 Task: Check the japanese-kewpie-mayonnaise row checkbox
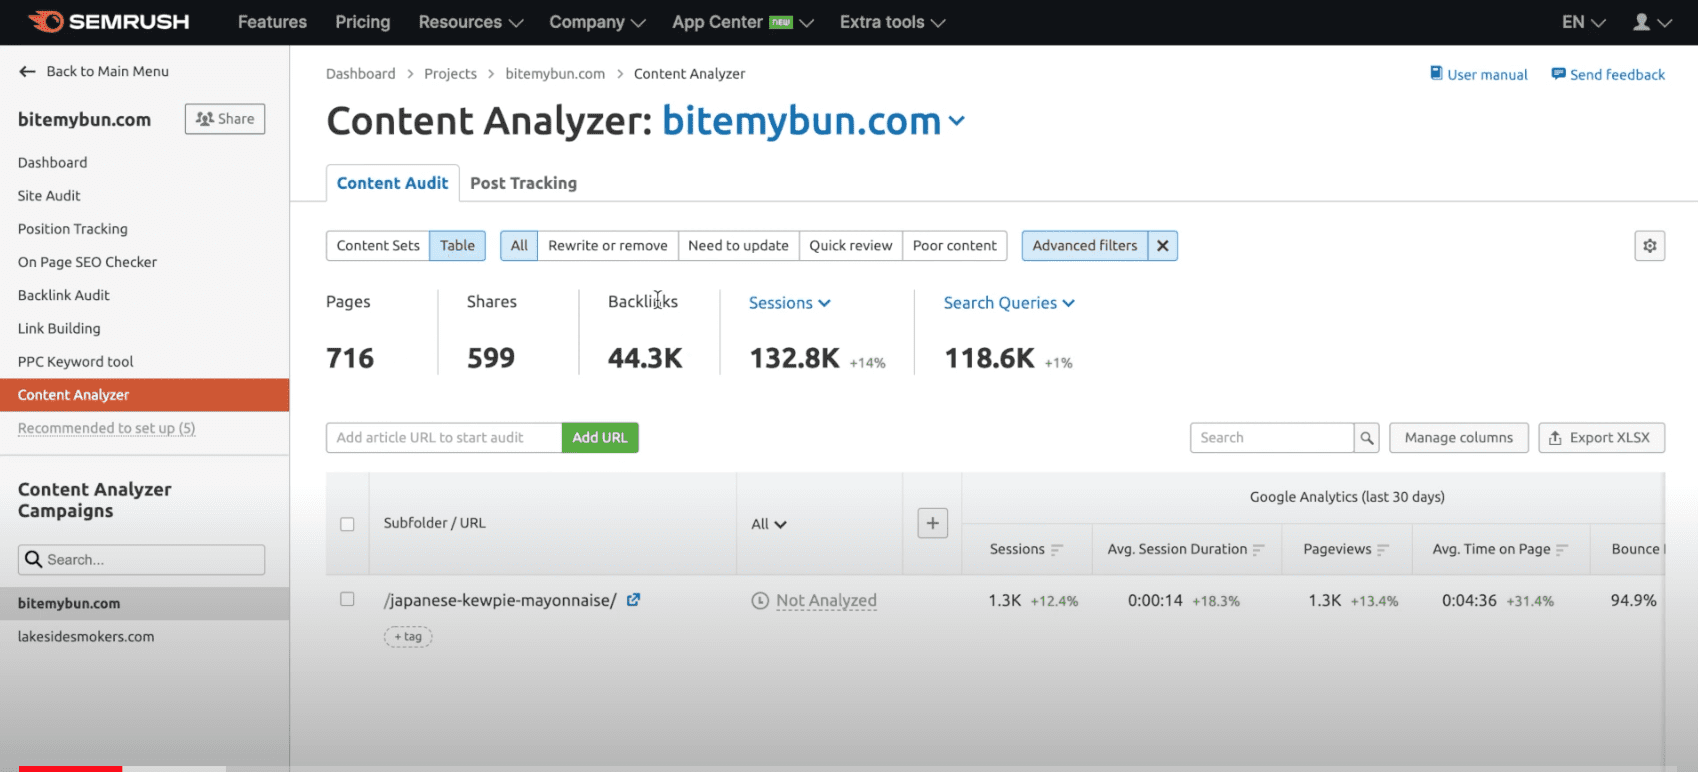(347, 599)
